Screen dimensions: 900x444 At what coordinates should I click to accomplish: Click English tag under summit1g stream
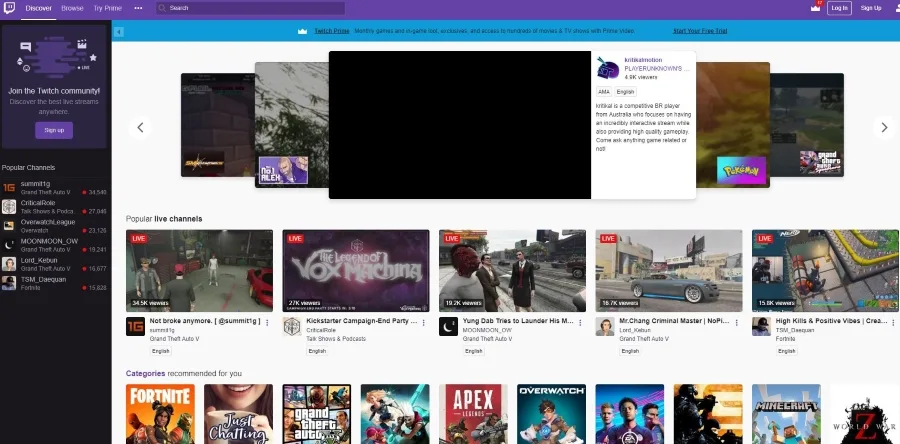click(x=161, y=351)
